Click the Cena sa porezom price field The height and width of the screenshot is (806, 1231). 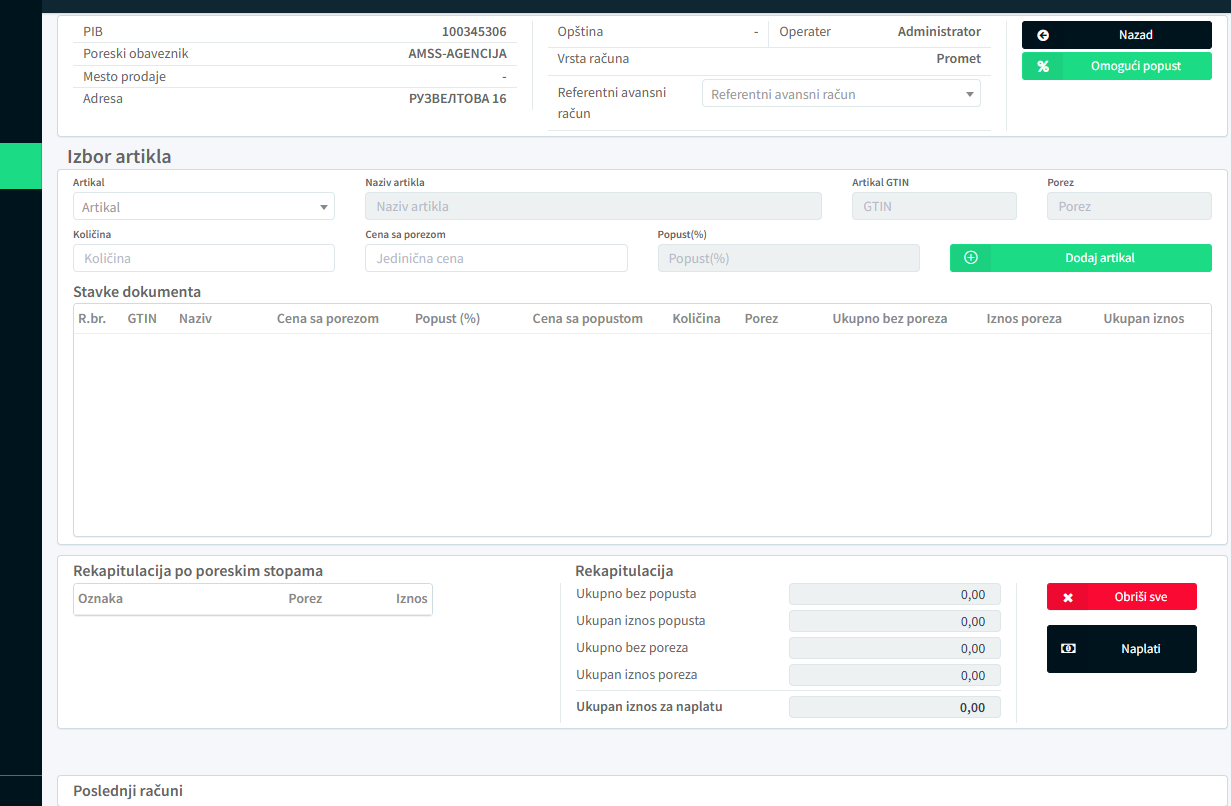tap(496, 258)
